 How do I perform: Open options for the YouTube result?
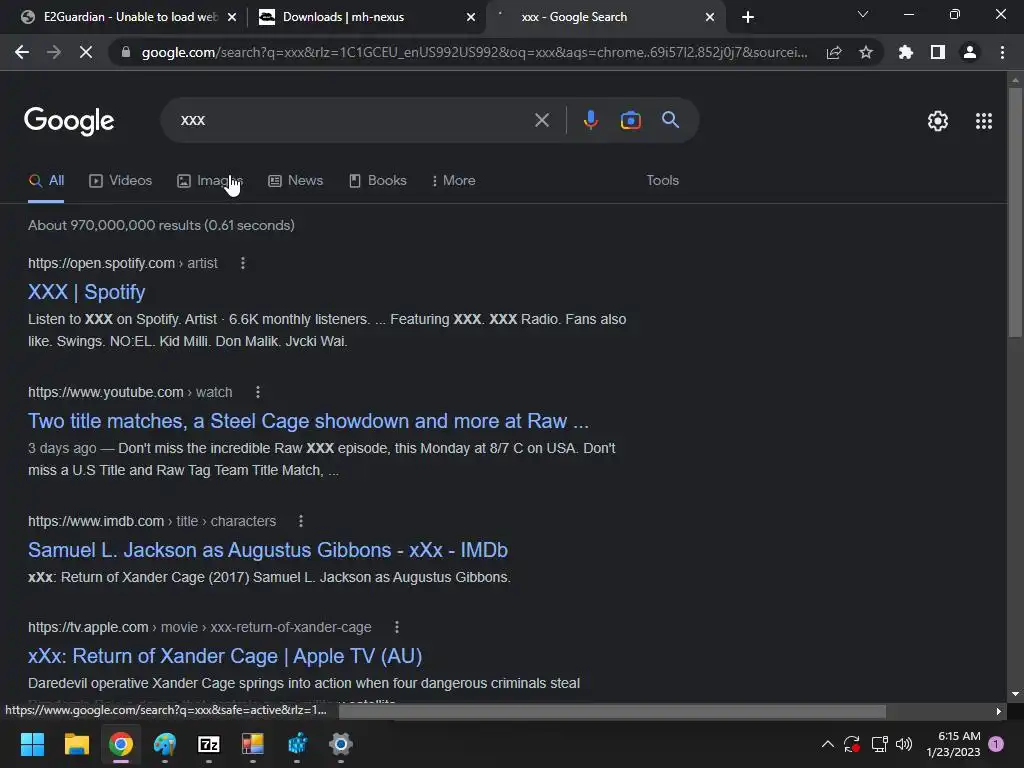click(x=258, y=392)
